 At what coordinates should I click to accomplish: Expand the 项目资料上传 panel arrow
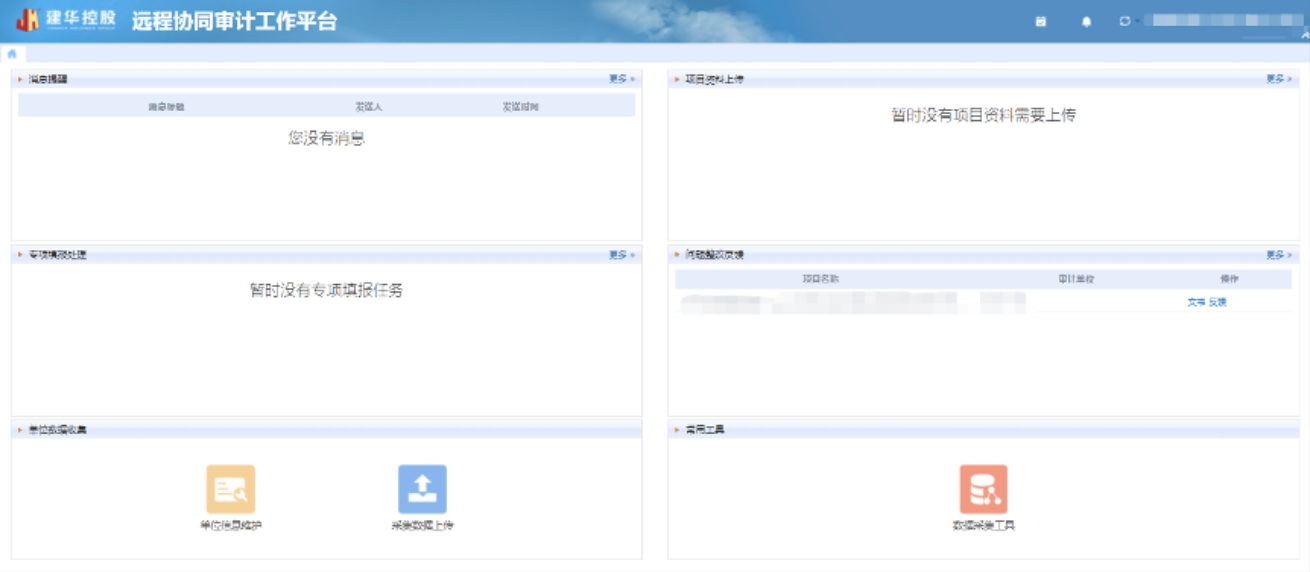coord(677,79)
